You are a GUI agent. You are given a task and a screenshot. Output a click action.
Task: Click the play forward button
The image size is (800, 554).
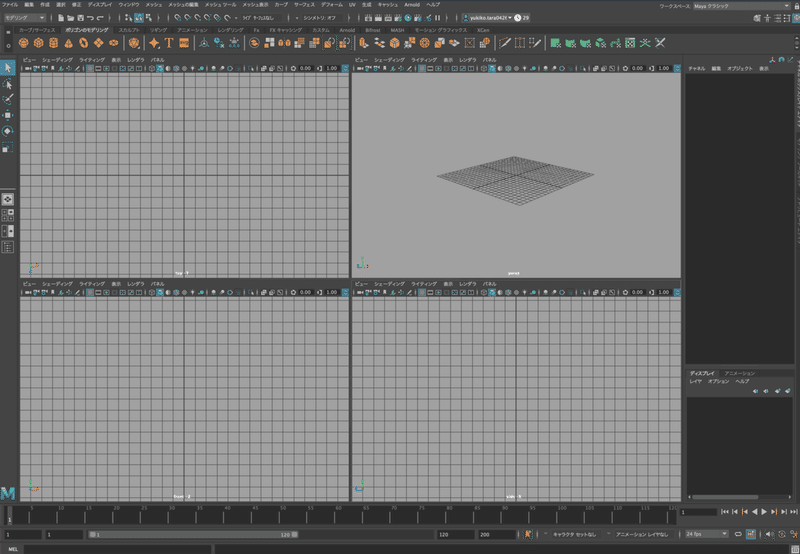tap(764, 512)
